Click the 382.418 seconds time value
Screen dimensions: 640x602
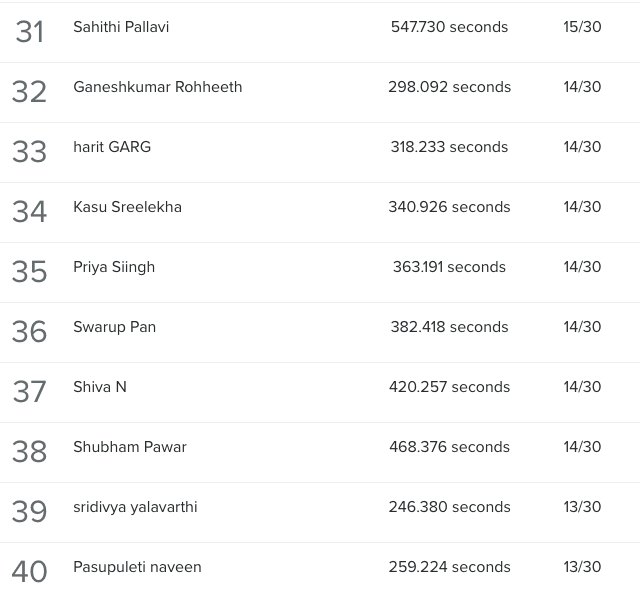click(449, 327)
